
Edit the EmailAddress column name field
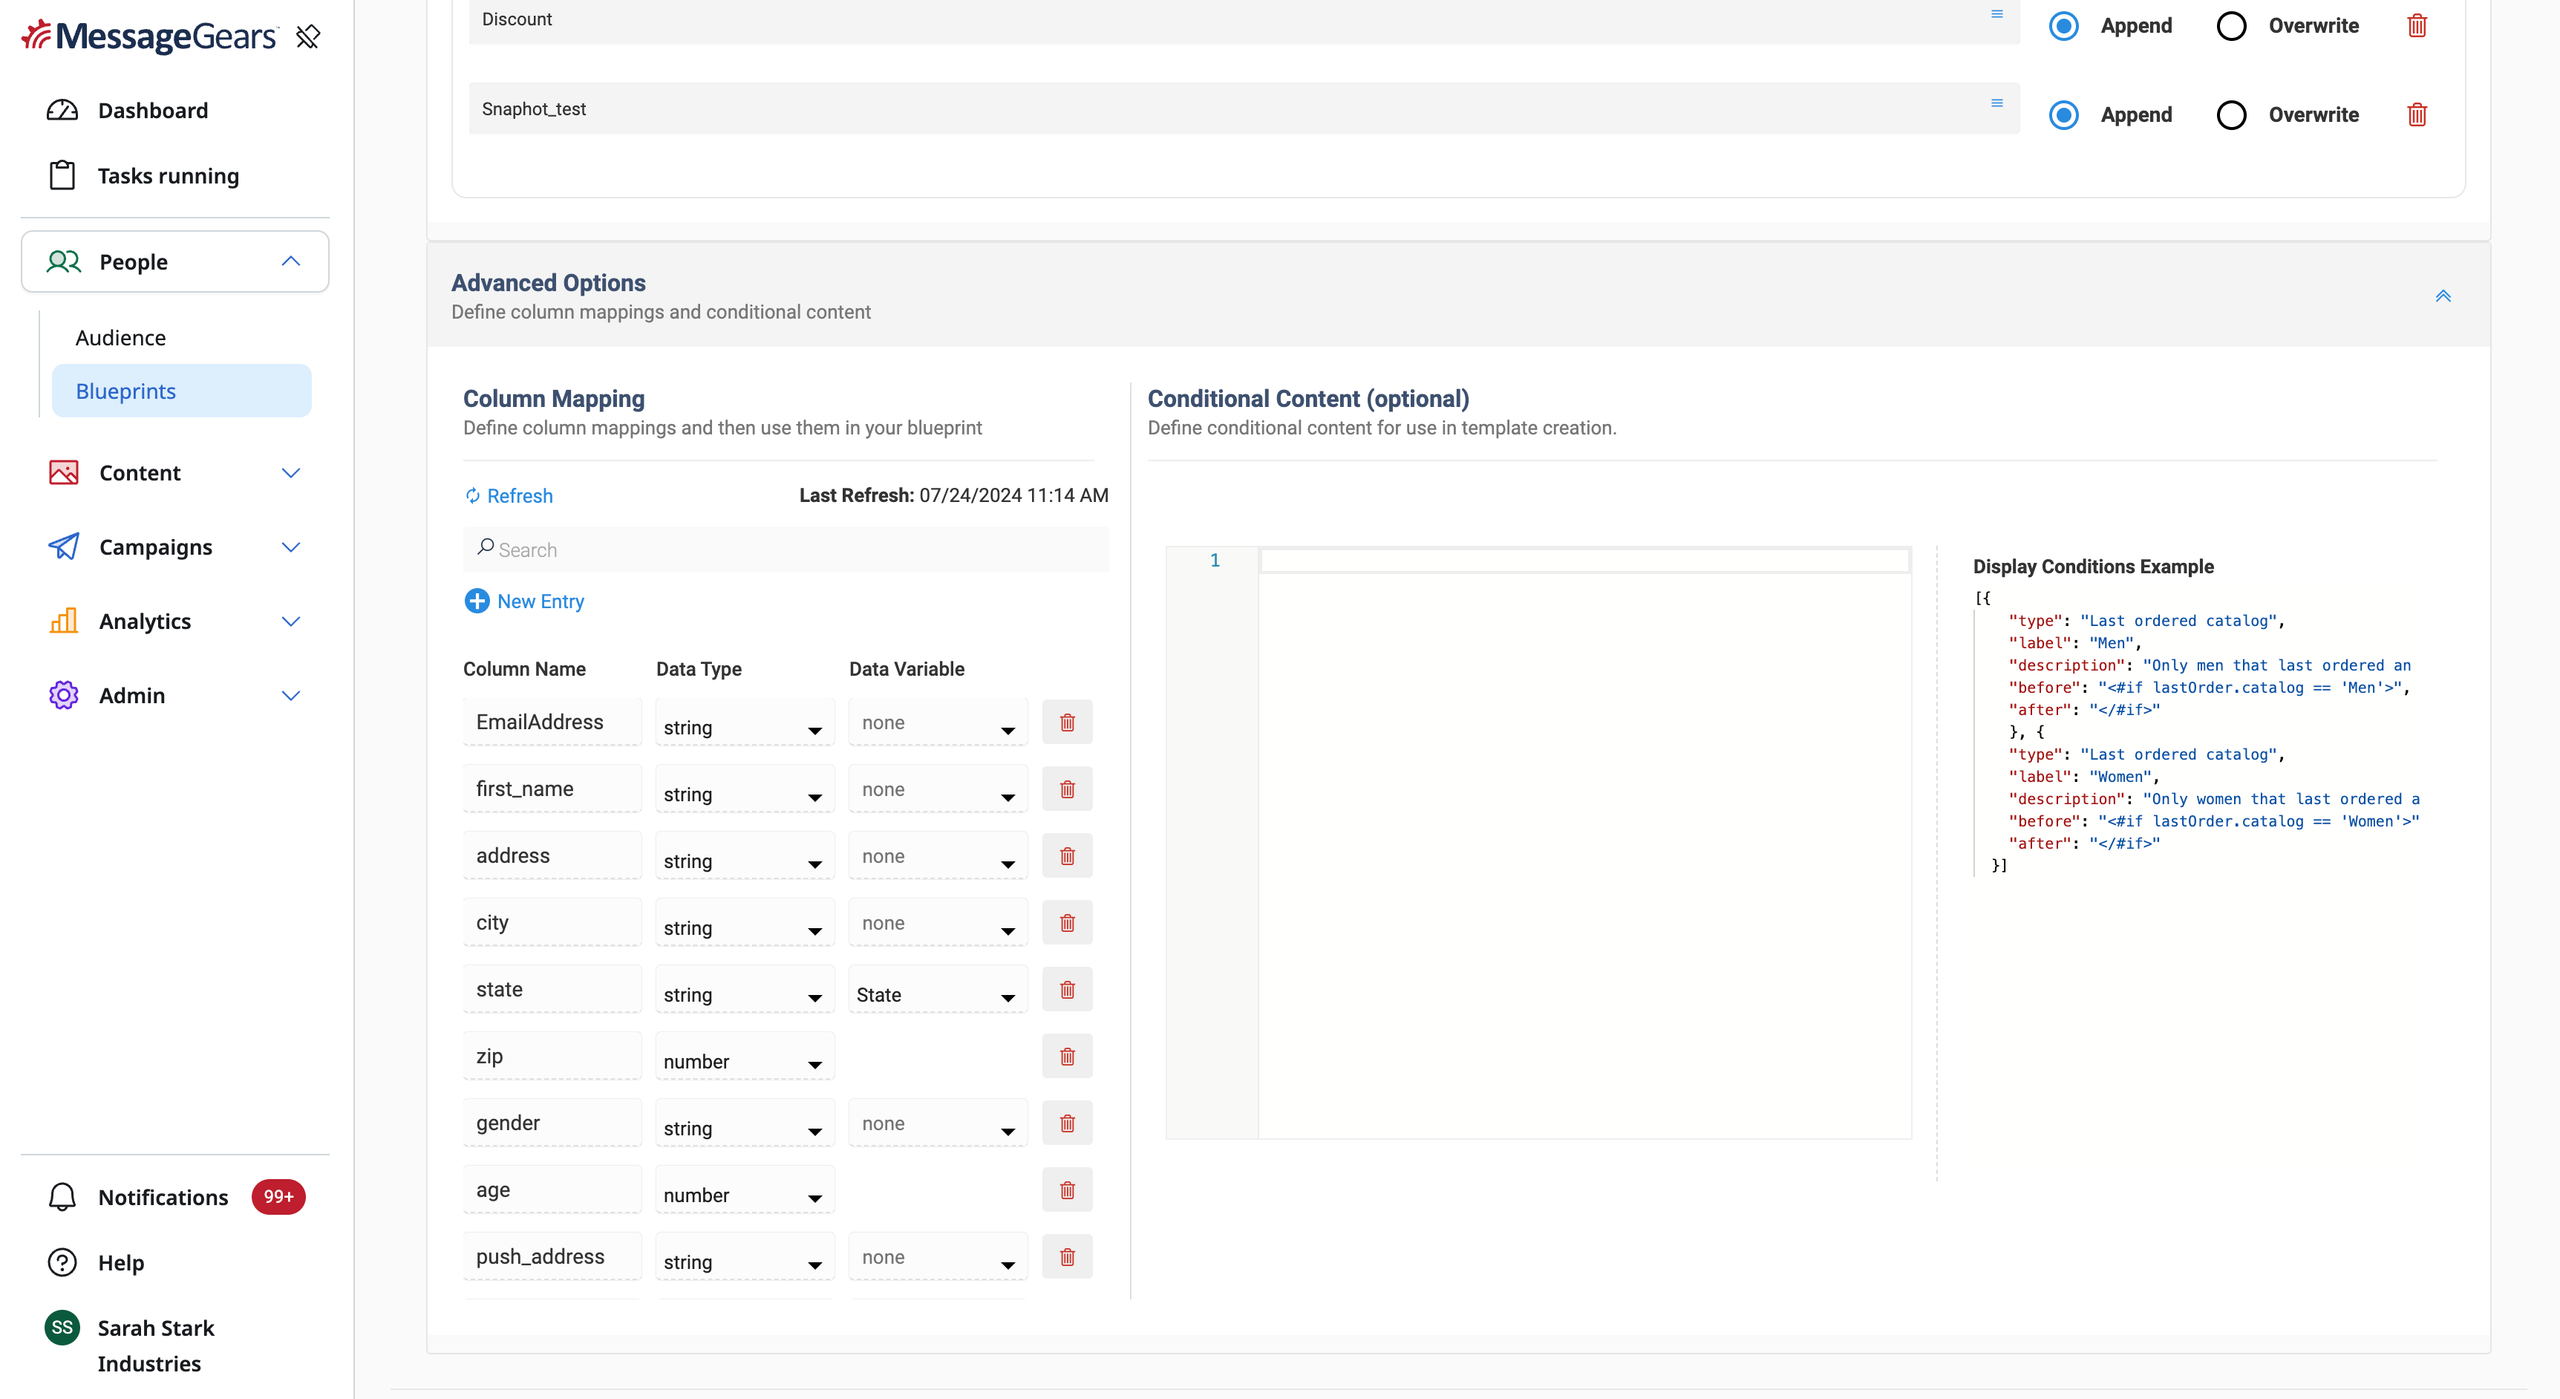[552, 722]
